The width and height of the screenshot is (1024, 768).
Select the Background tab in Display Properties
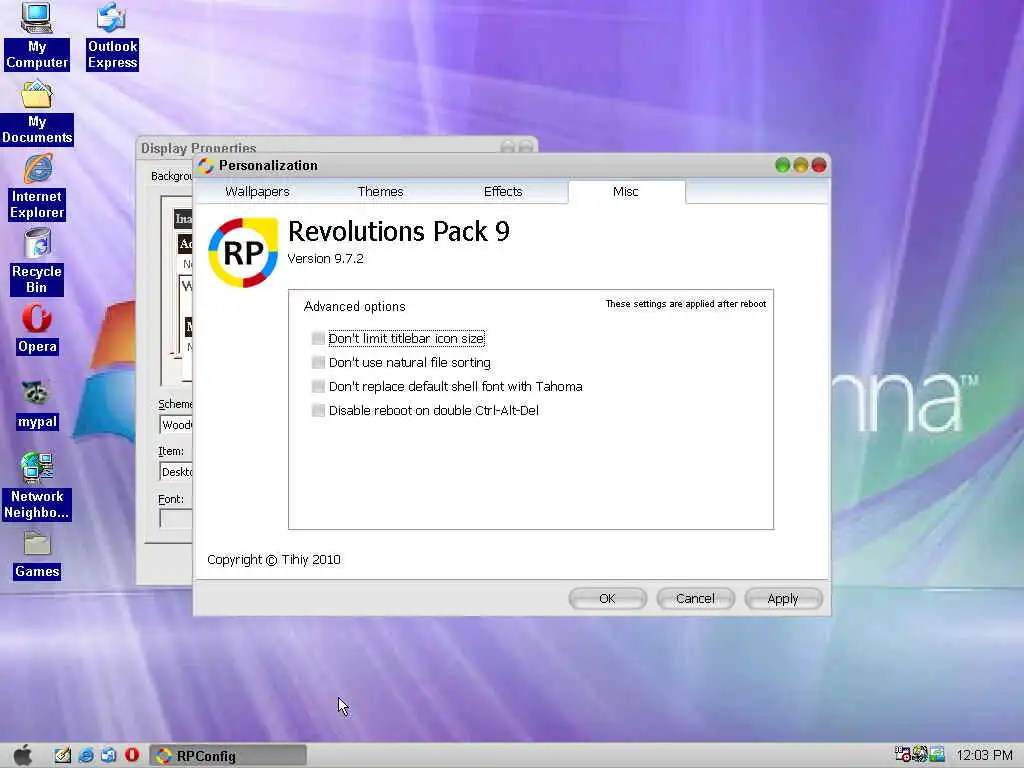[x=171, y=176]
